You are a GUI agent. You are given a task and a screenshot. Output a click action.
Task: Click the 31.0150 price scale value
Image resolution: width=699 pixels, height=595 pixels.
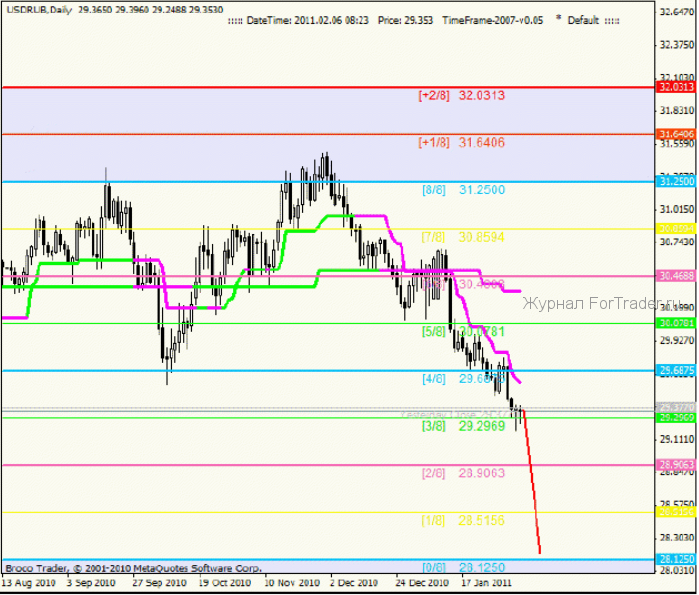click(677, 209)
